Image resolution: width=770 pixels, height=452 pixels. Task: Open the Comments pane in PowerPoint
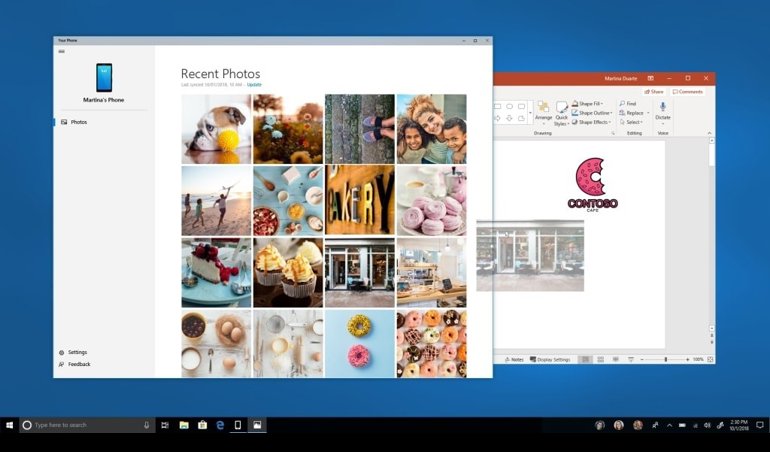(x=687, y=91)
